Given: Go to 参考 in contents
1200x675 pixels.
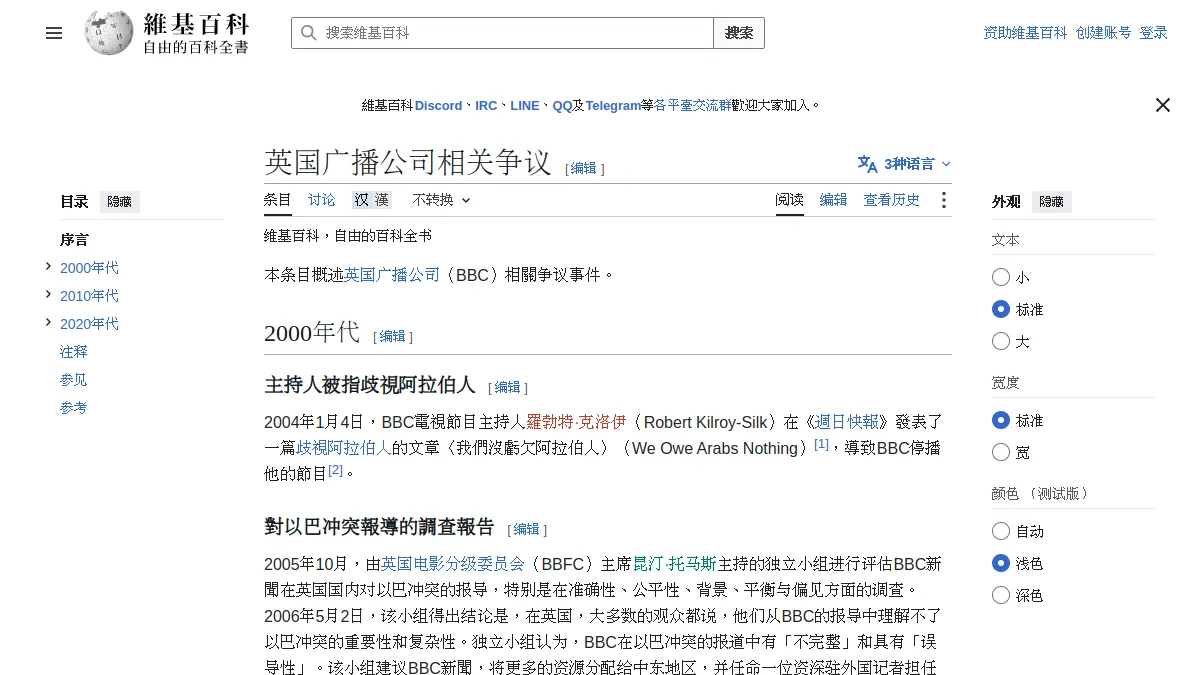Looking at the screenshot, I should pyautogui.click(x=74, y=408).
